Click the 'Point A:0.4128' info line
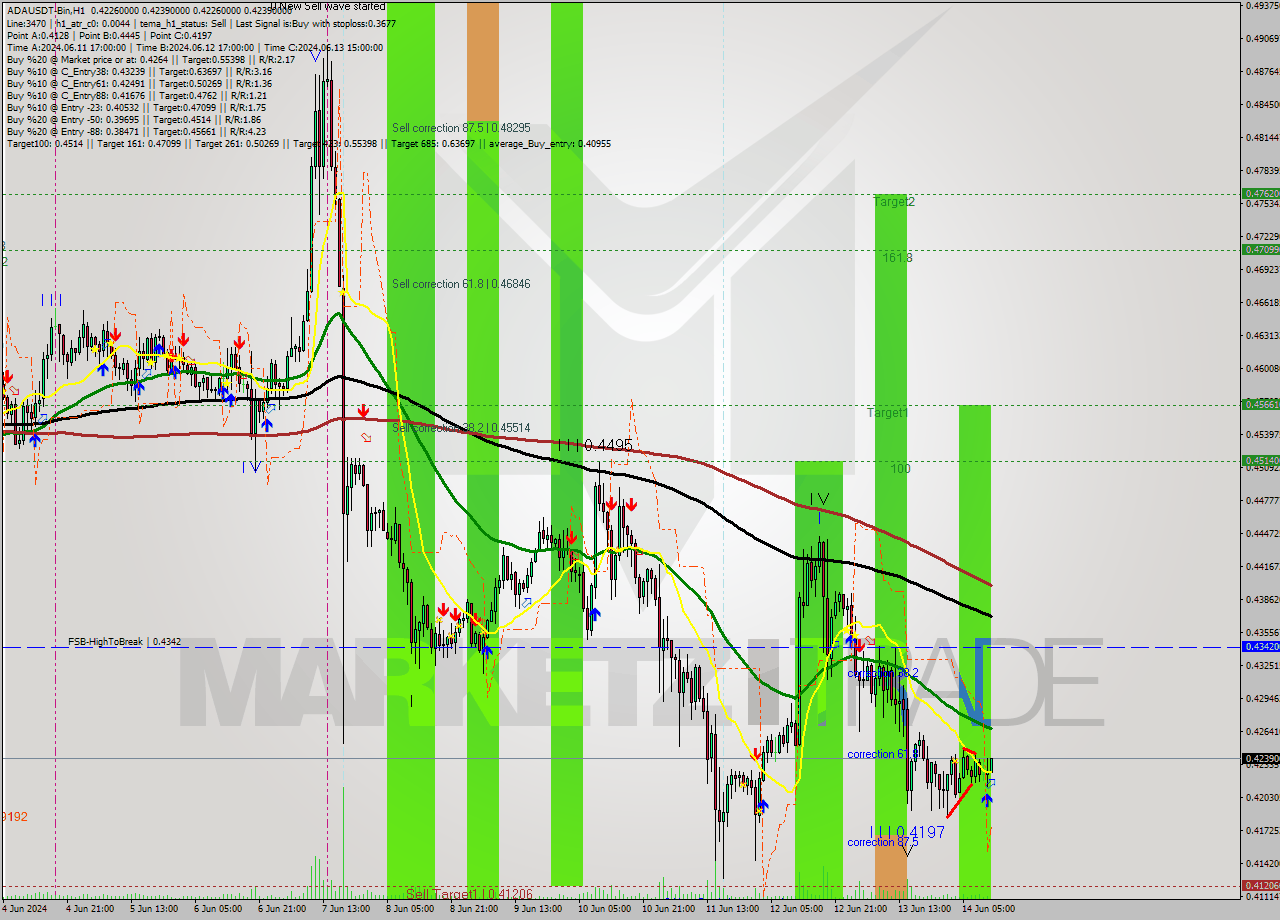Image resolution: width=1280 pixels, height=920 pixels. point(109,35)
